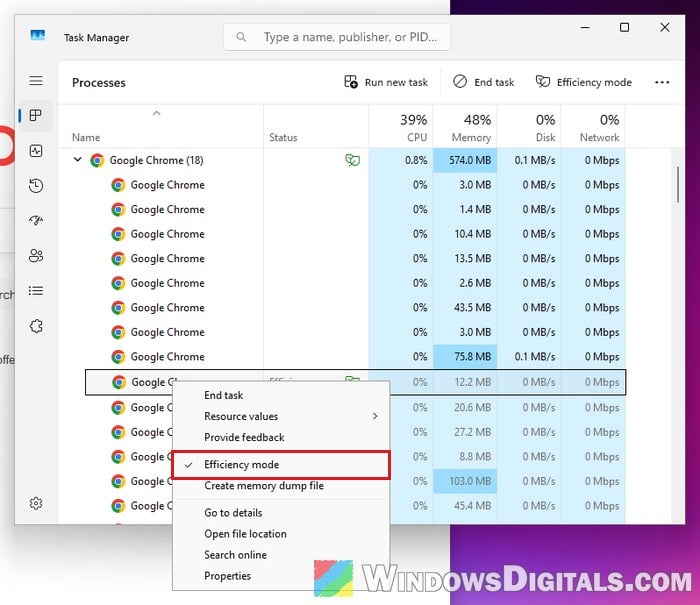Screen dimensions: 700x605
Task: Click Run new task button
Action: tap(386, 82)
